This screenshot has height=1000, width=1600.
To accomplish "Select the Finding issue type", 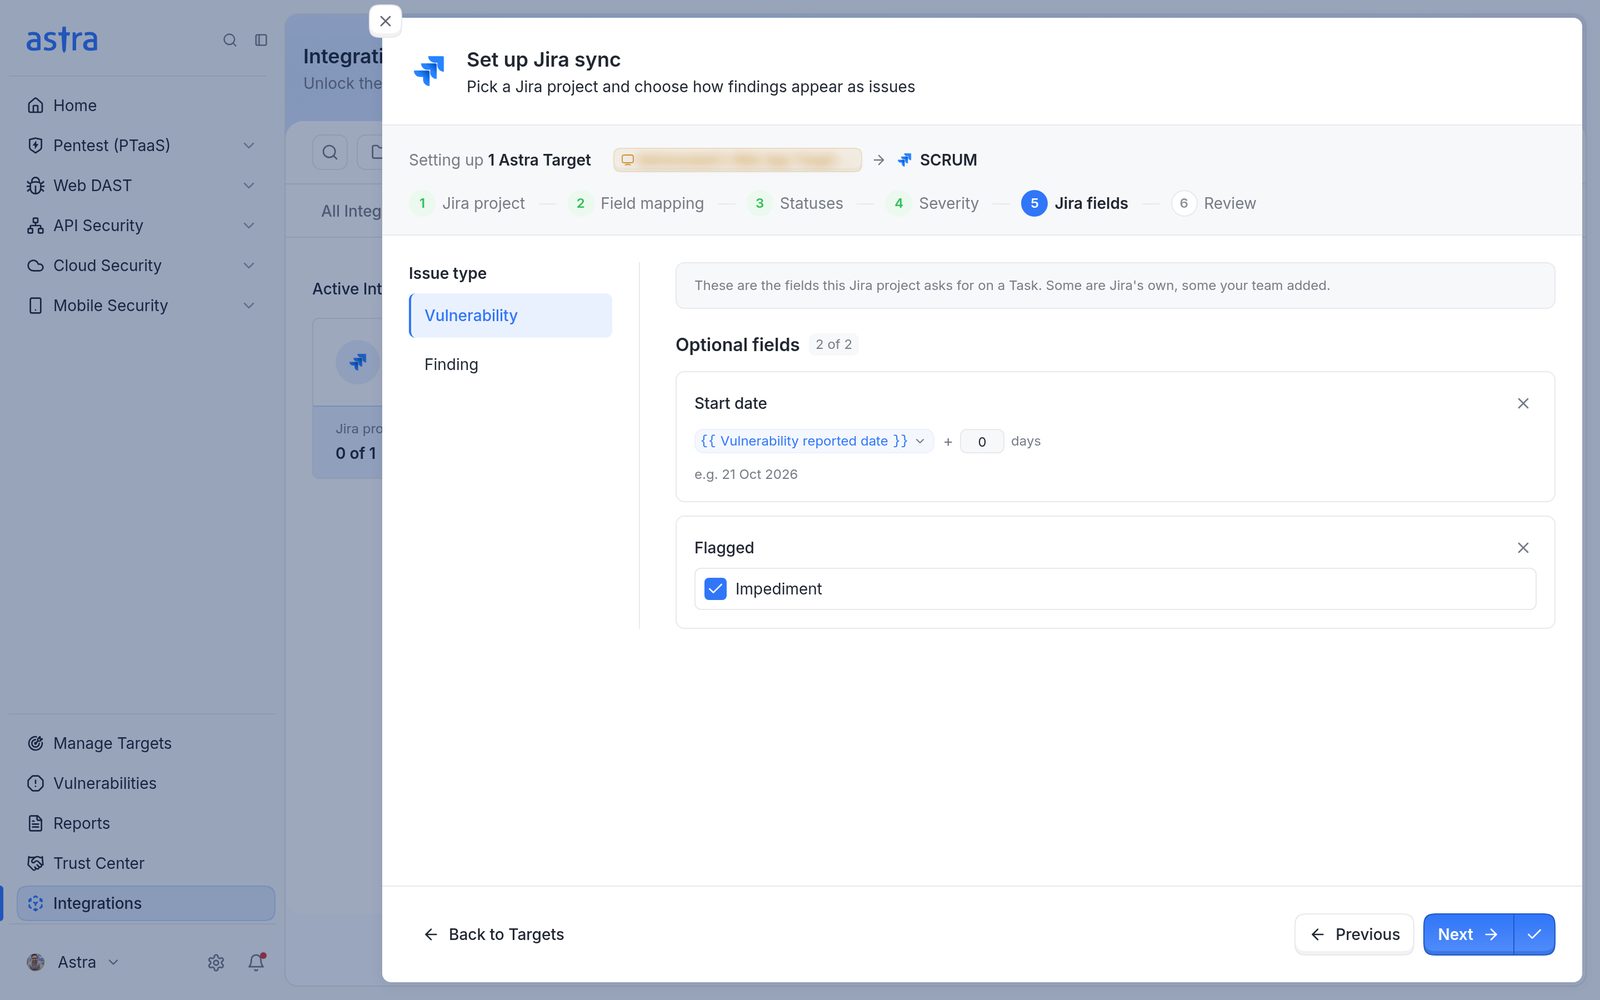I will pyautogui.click(x=510, y=364).
